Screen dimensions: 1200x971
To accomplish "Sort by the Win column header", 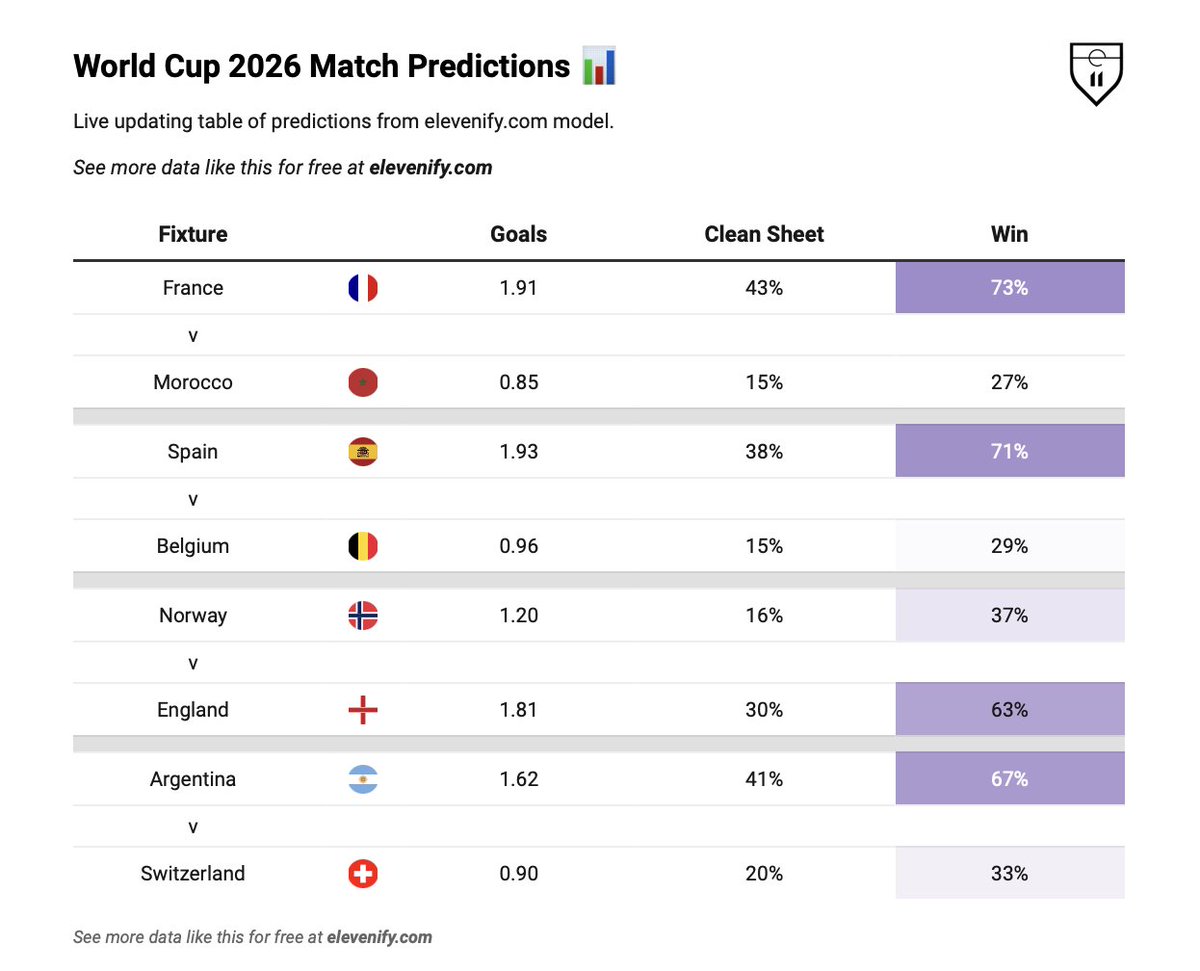I will (x=1009, y=234).
